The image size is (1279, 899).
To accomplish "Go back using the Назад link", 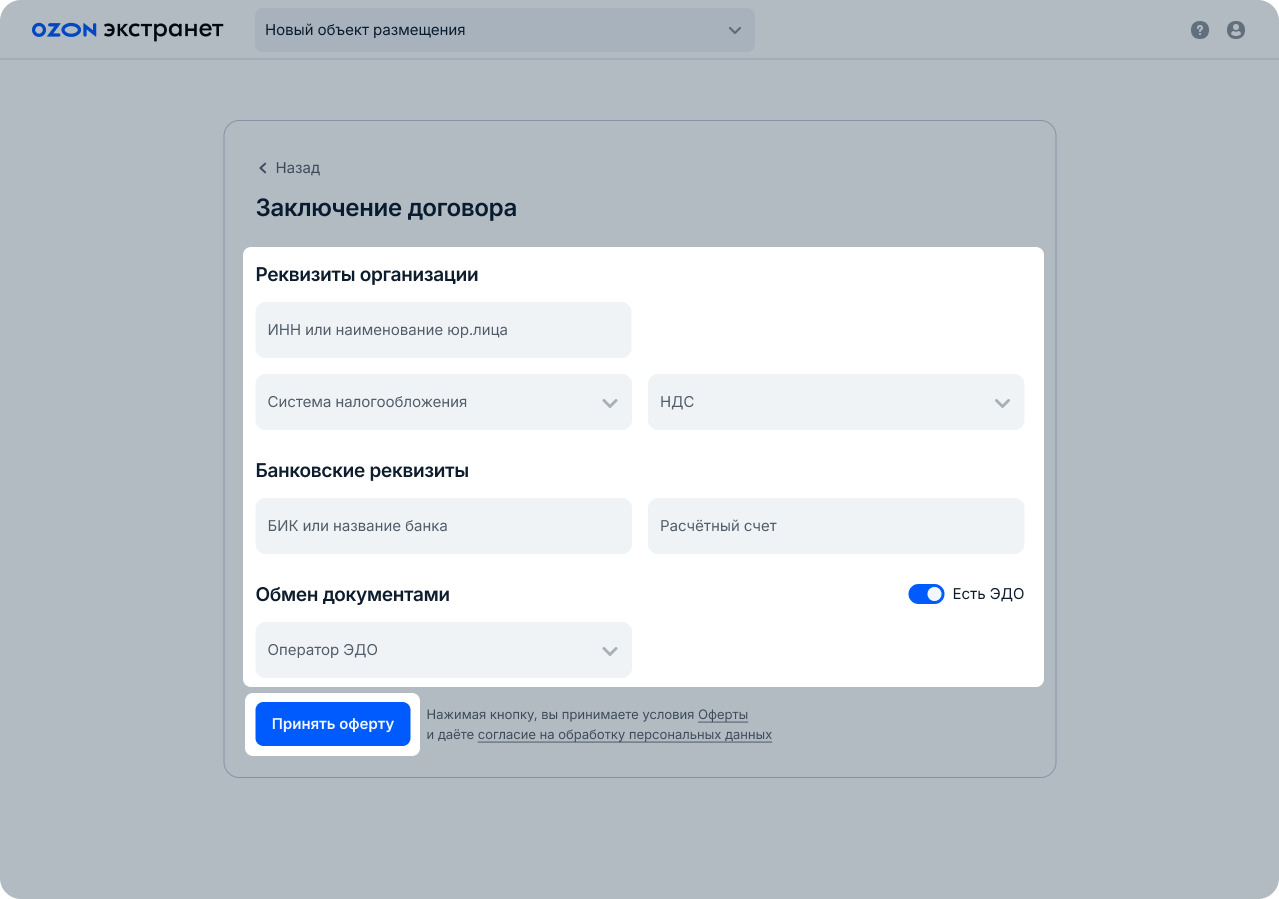I will (x=297, y=168).
